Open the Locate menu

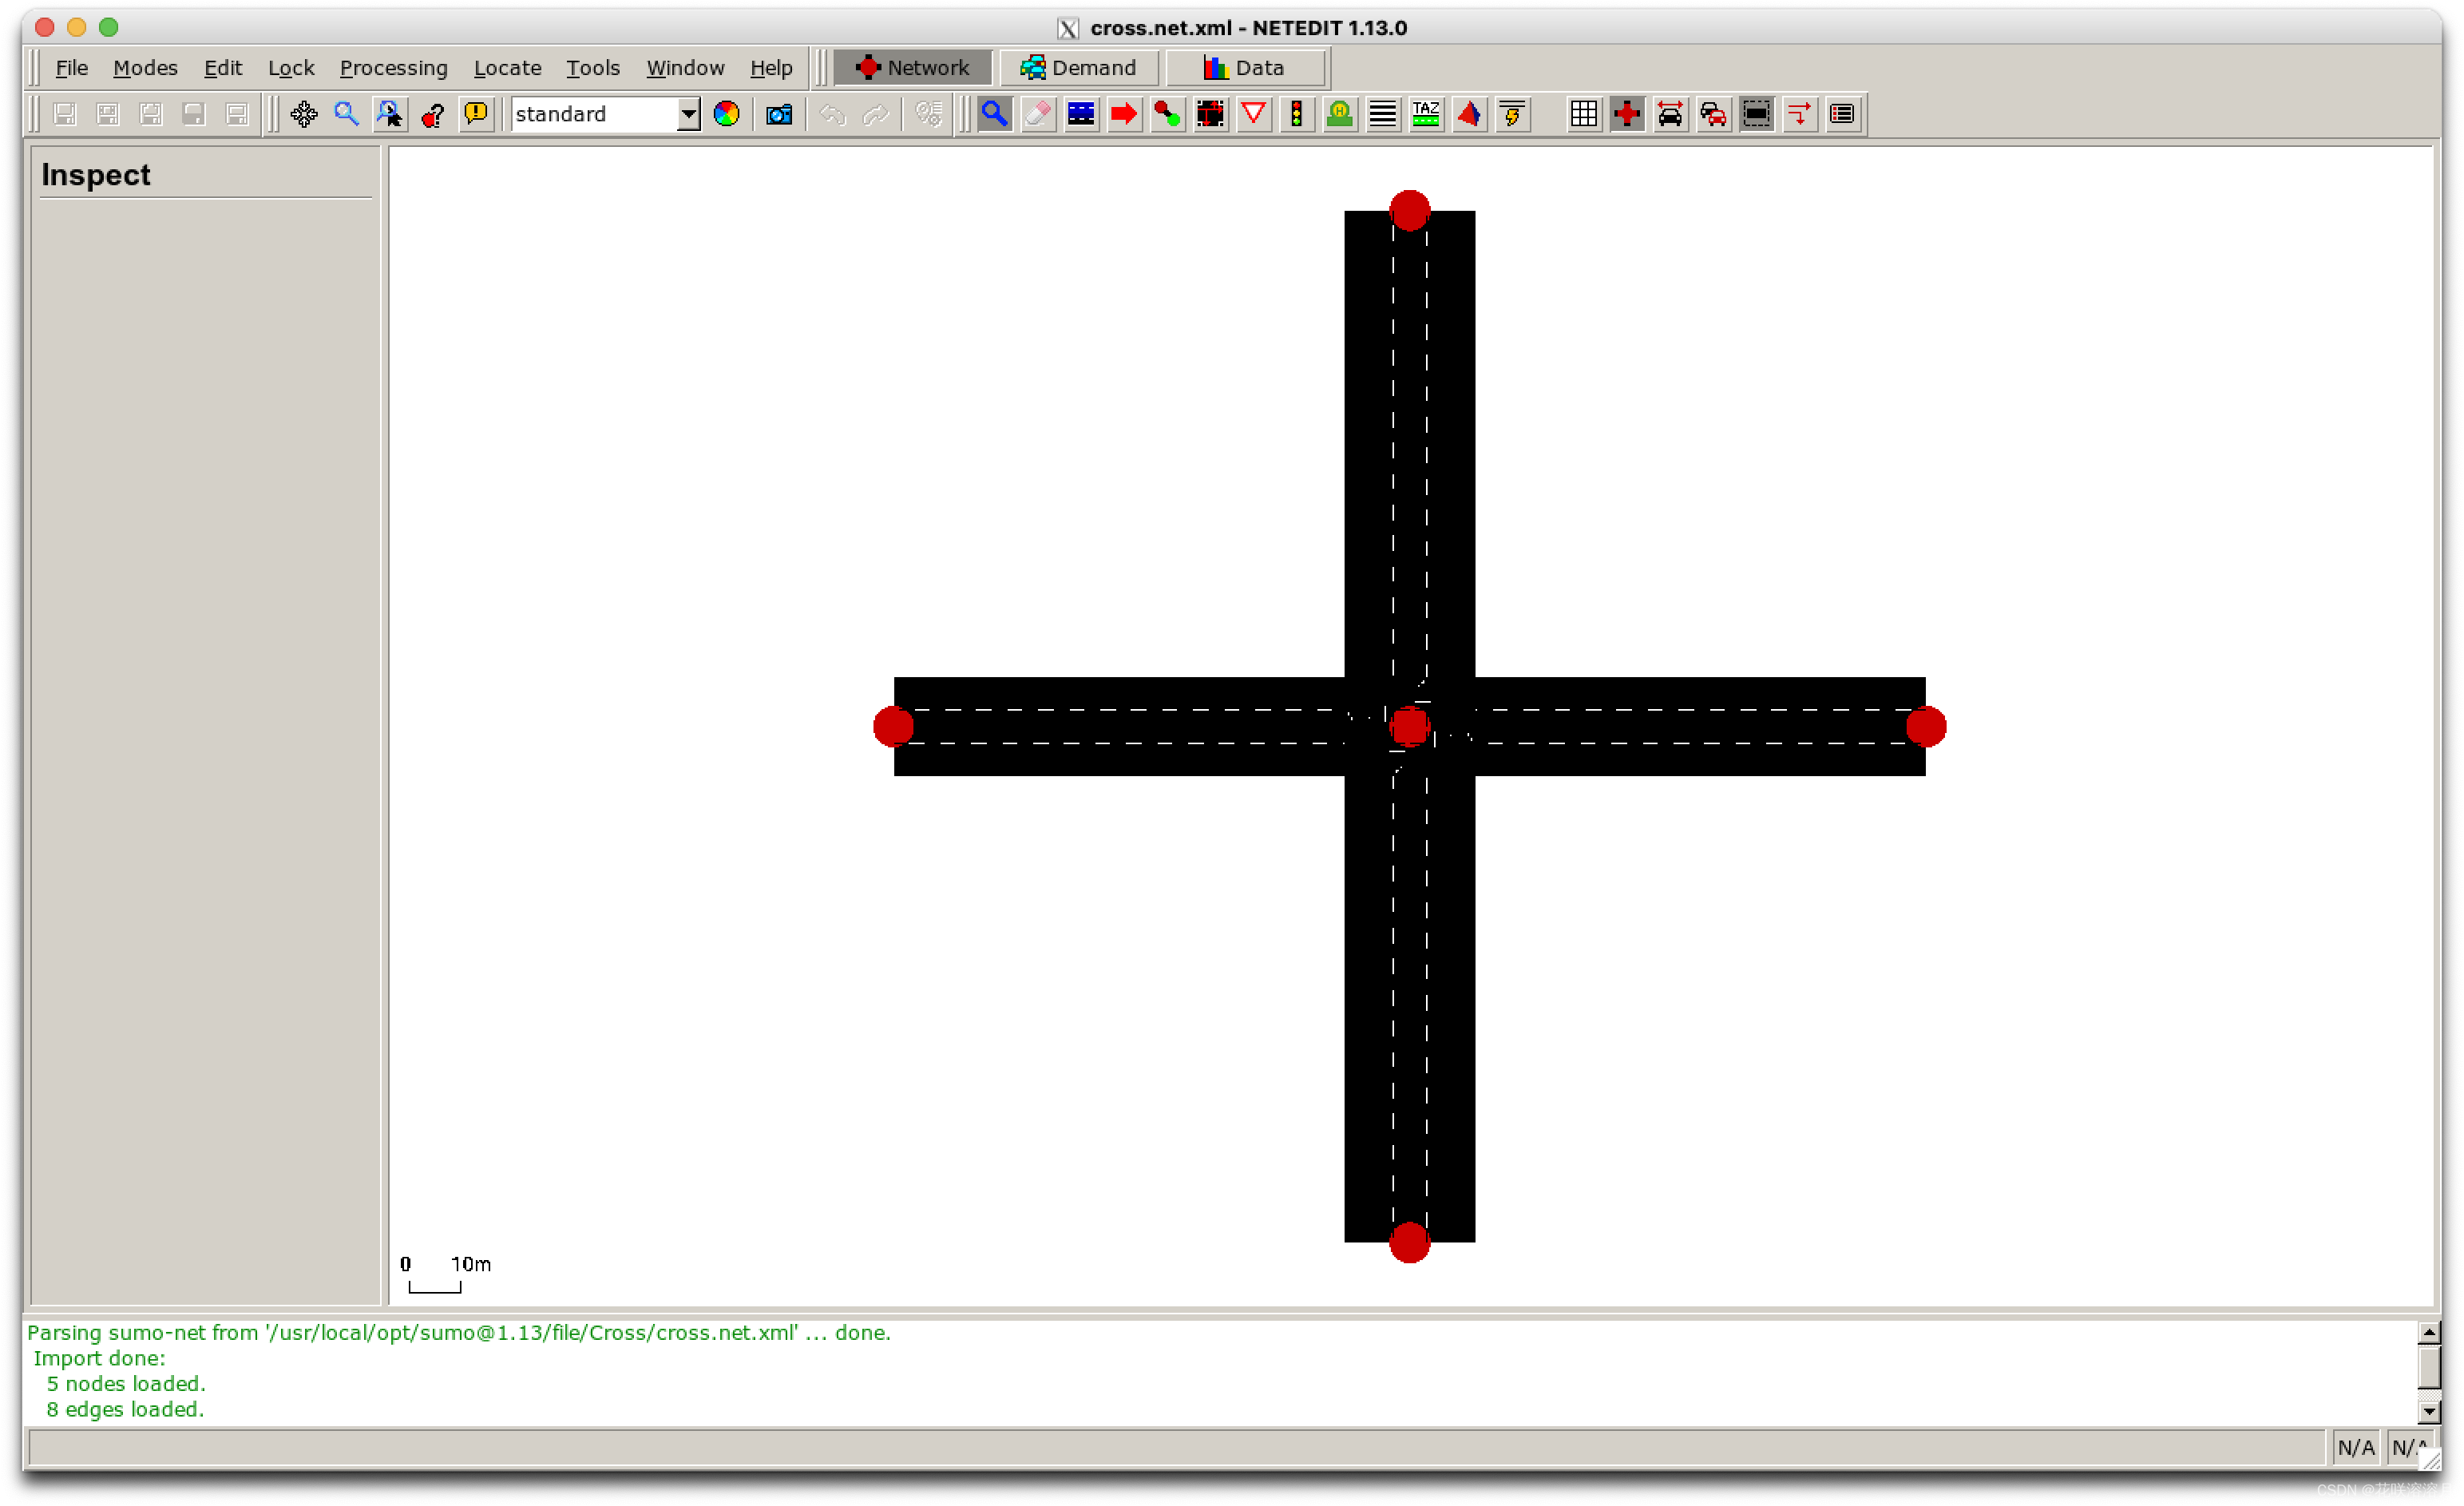[x=507, y=68]
